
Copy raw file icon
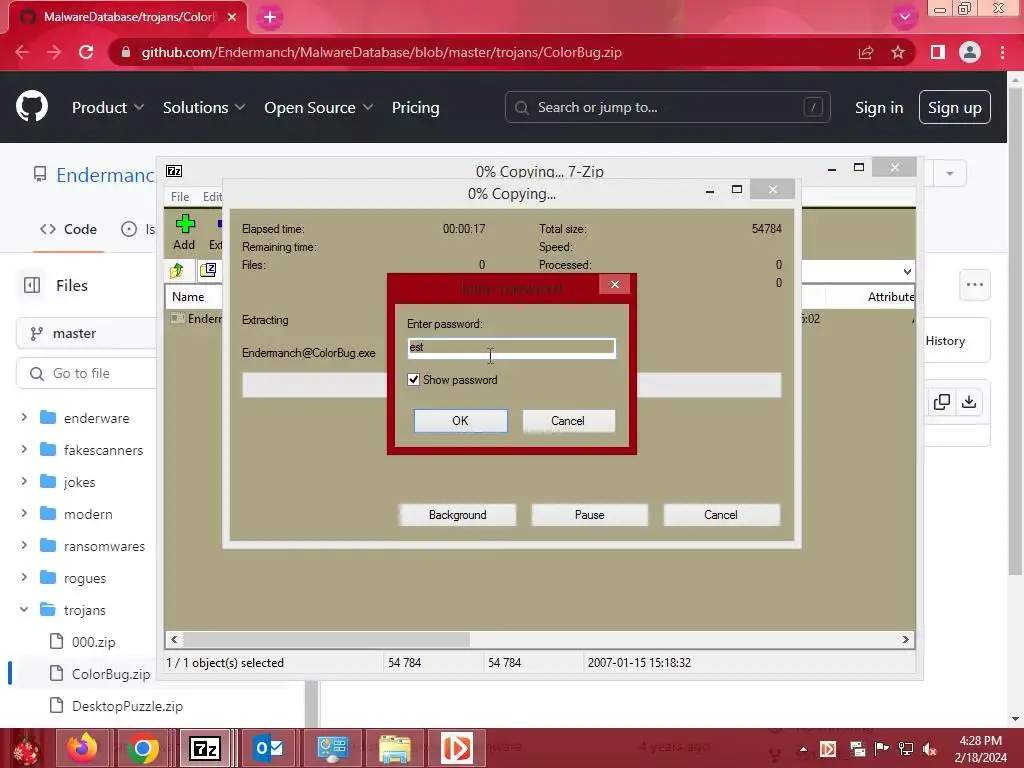(942, 402)
